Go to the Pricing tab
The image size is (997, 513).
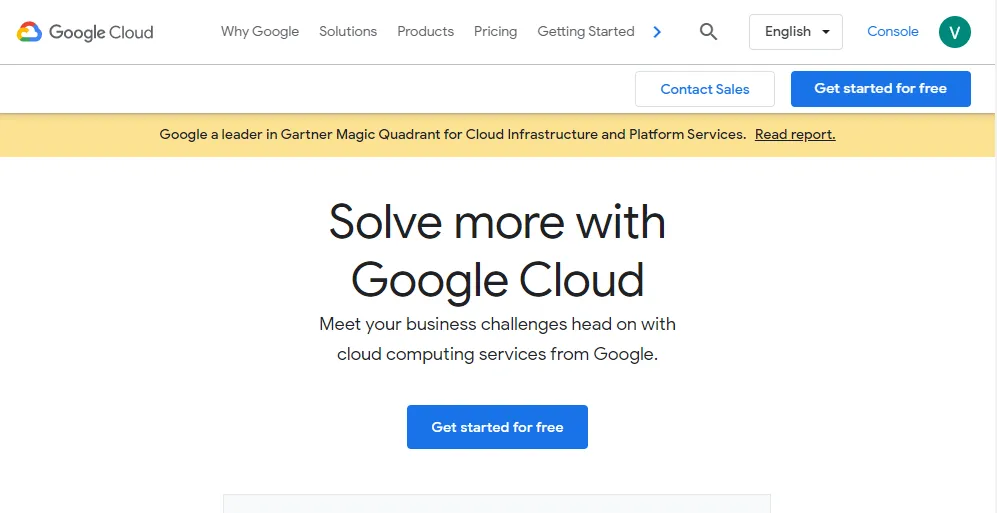point(495,32)
